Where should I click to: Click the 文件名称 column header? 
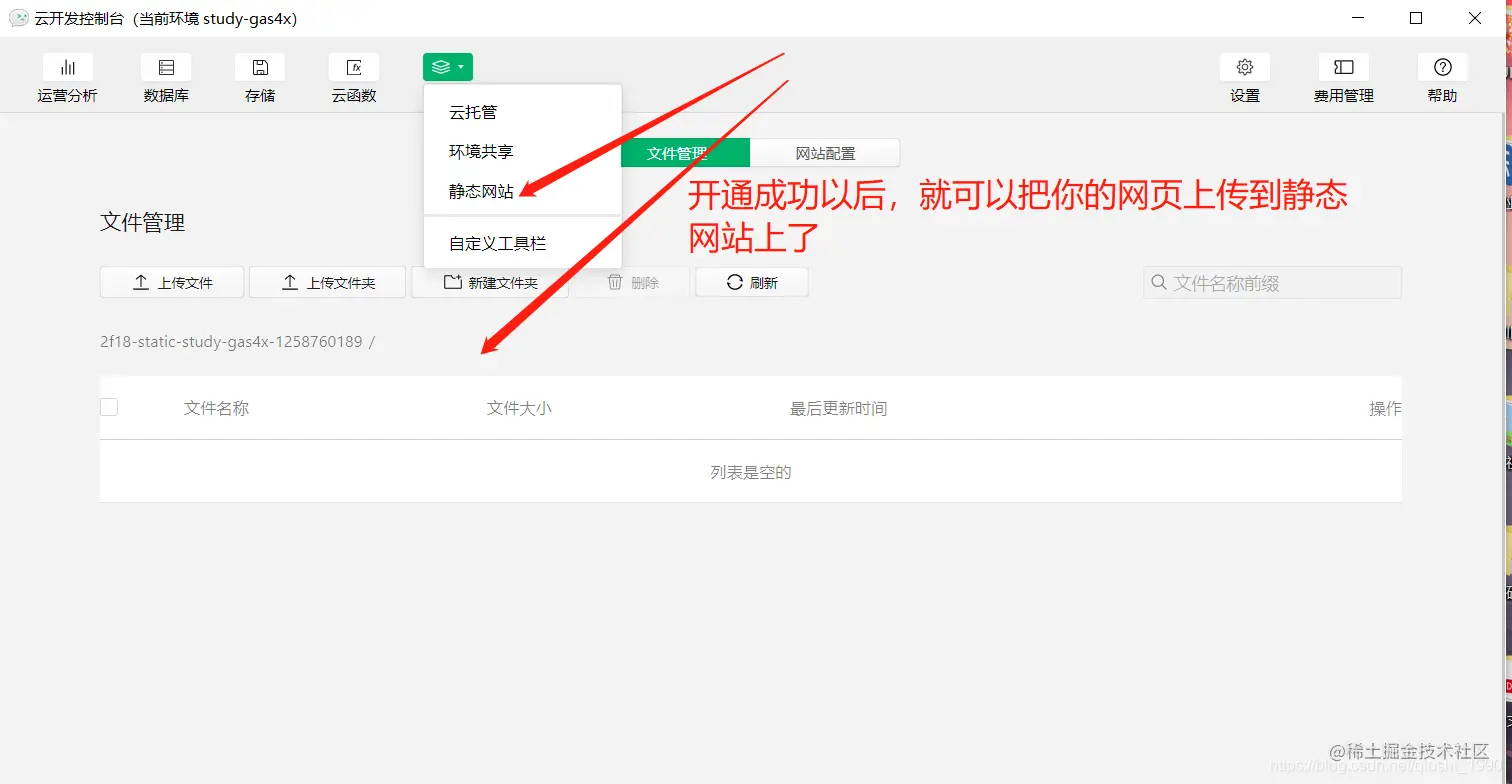tap(216, 408)
